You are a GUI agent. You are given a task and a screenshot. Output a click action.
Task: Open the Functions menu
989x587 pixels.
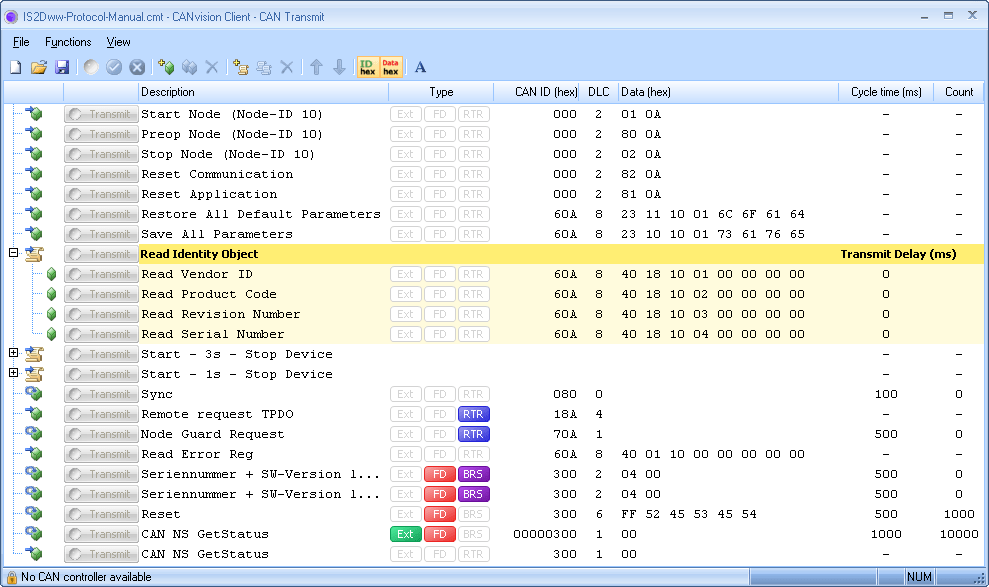[67, 42]
